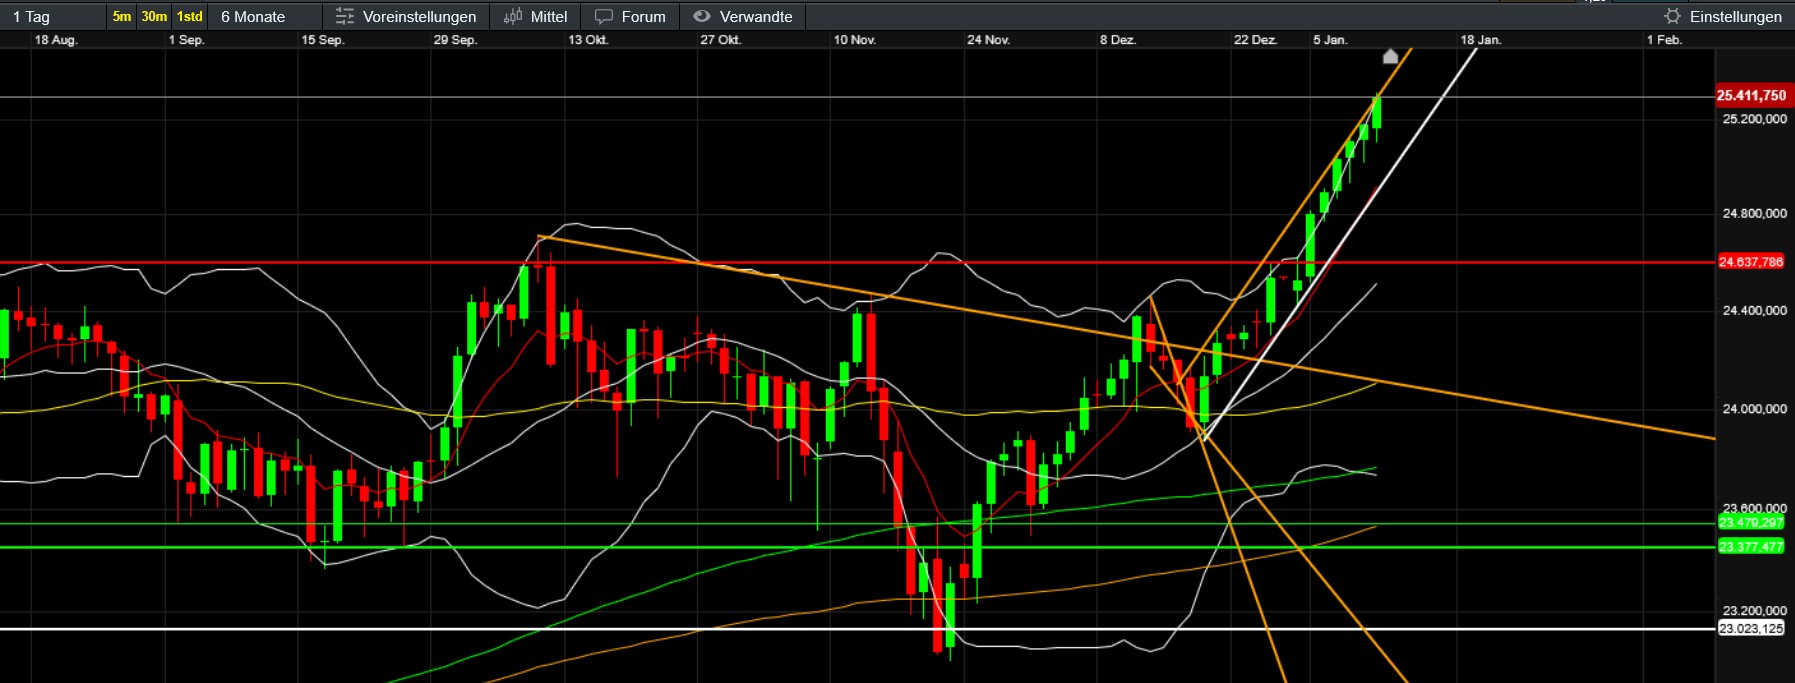Image resolution: width=1795 pixels, height=683 pixels.
Task: Click the gray house-shaped marker above the chart
Action: pyautogui.click(x=1390, y=56)
